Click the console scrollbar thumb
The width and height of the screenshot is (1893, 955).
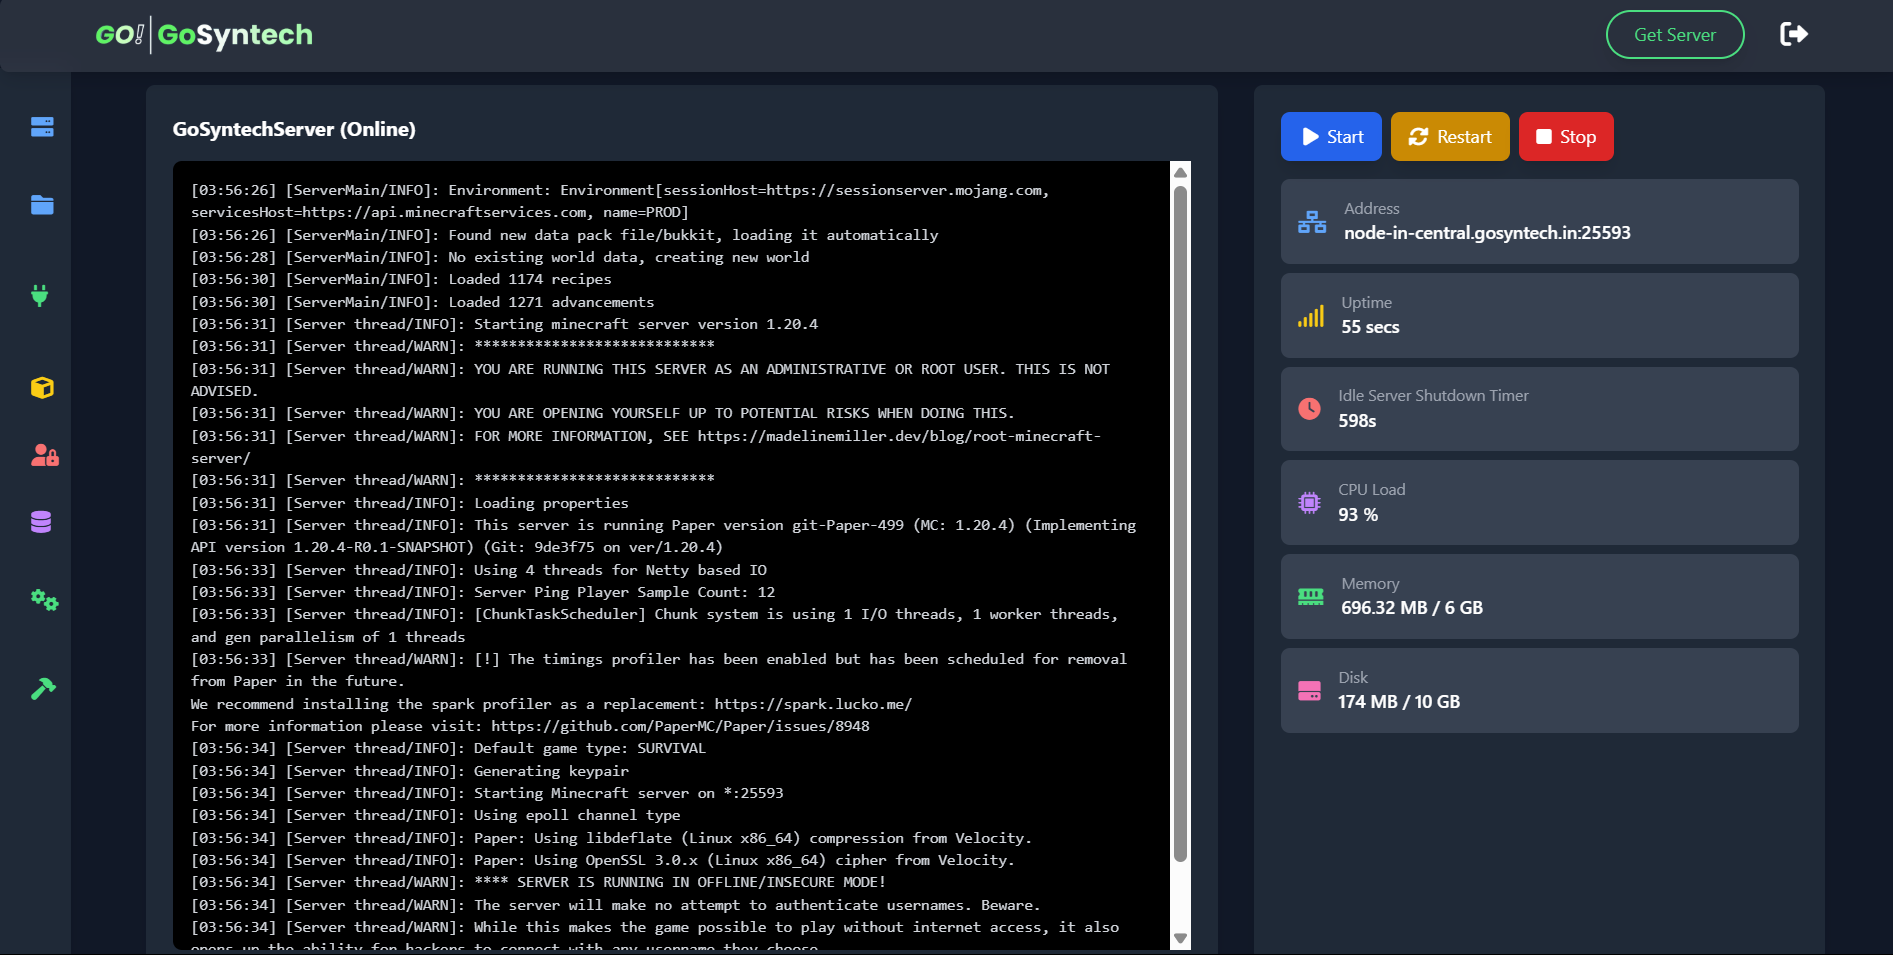[1180, 523]
